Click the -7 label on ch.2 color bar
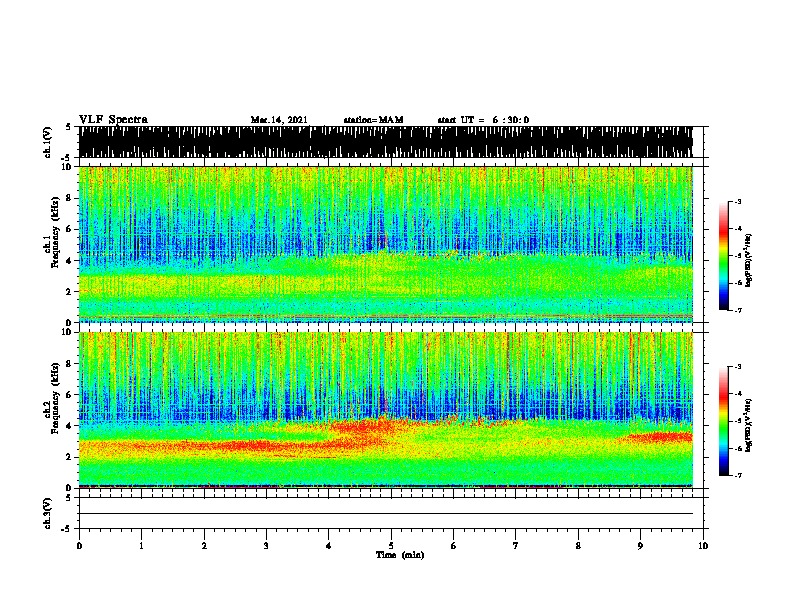This screenshot has height=612, width=792. [x=737, y=475]
